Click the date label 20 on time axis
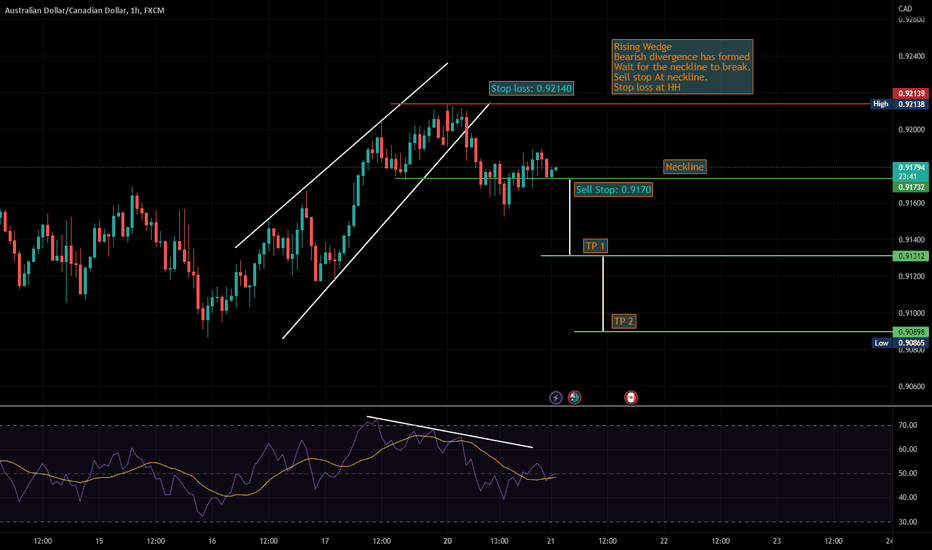 coord(448,540)
